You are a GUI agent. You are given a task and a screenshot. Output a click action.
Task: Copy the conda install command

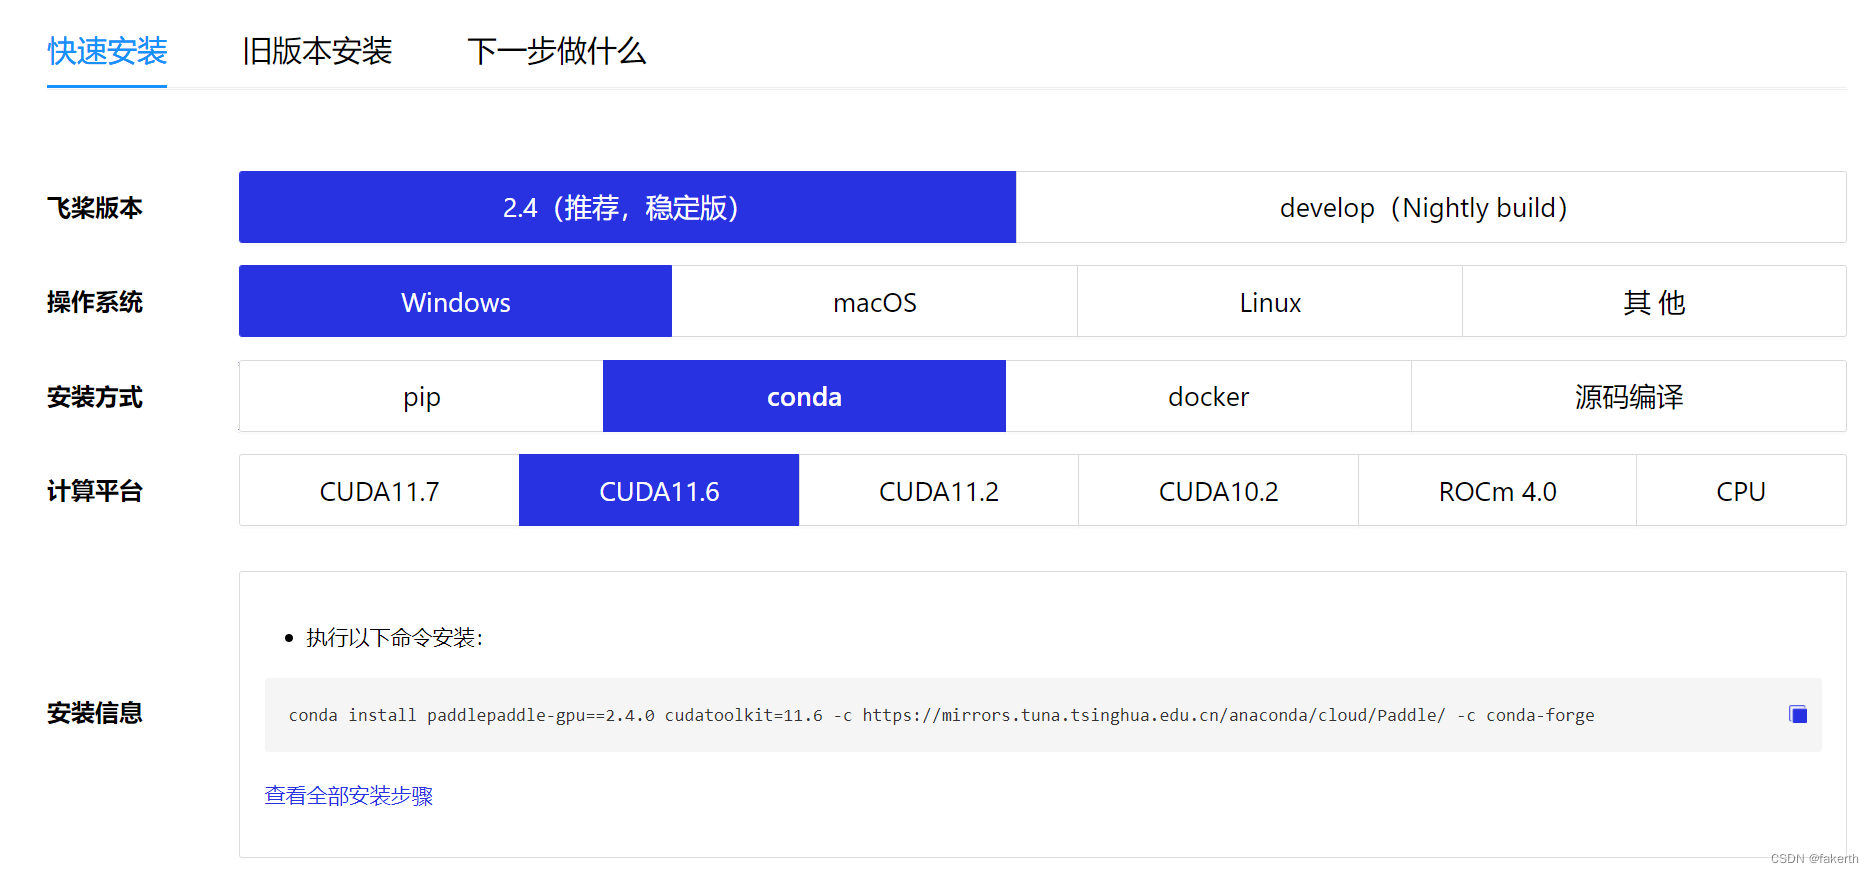coord(1797,714)
